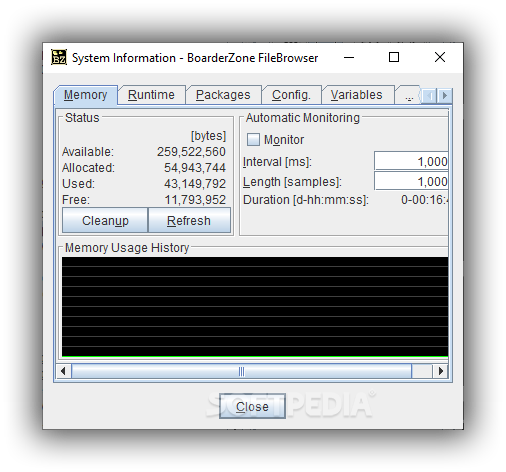Run memory Cleanup
The image size is (506, 472).
click(x=105, y=220)
